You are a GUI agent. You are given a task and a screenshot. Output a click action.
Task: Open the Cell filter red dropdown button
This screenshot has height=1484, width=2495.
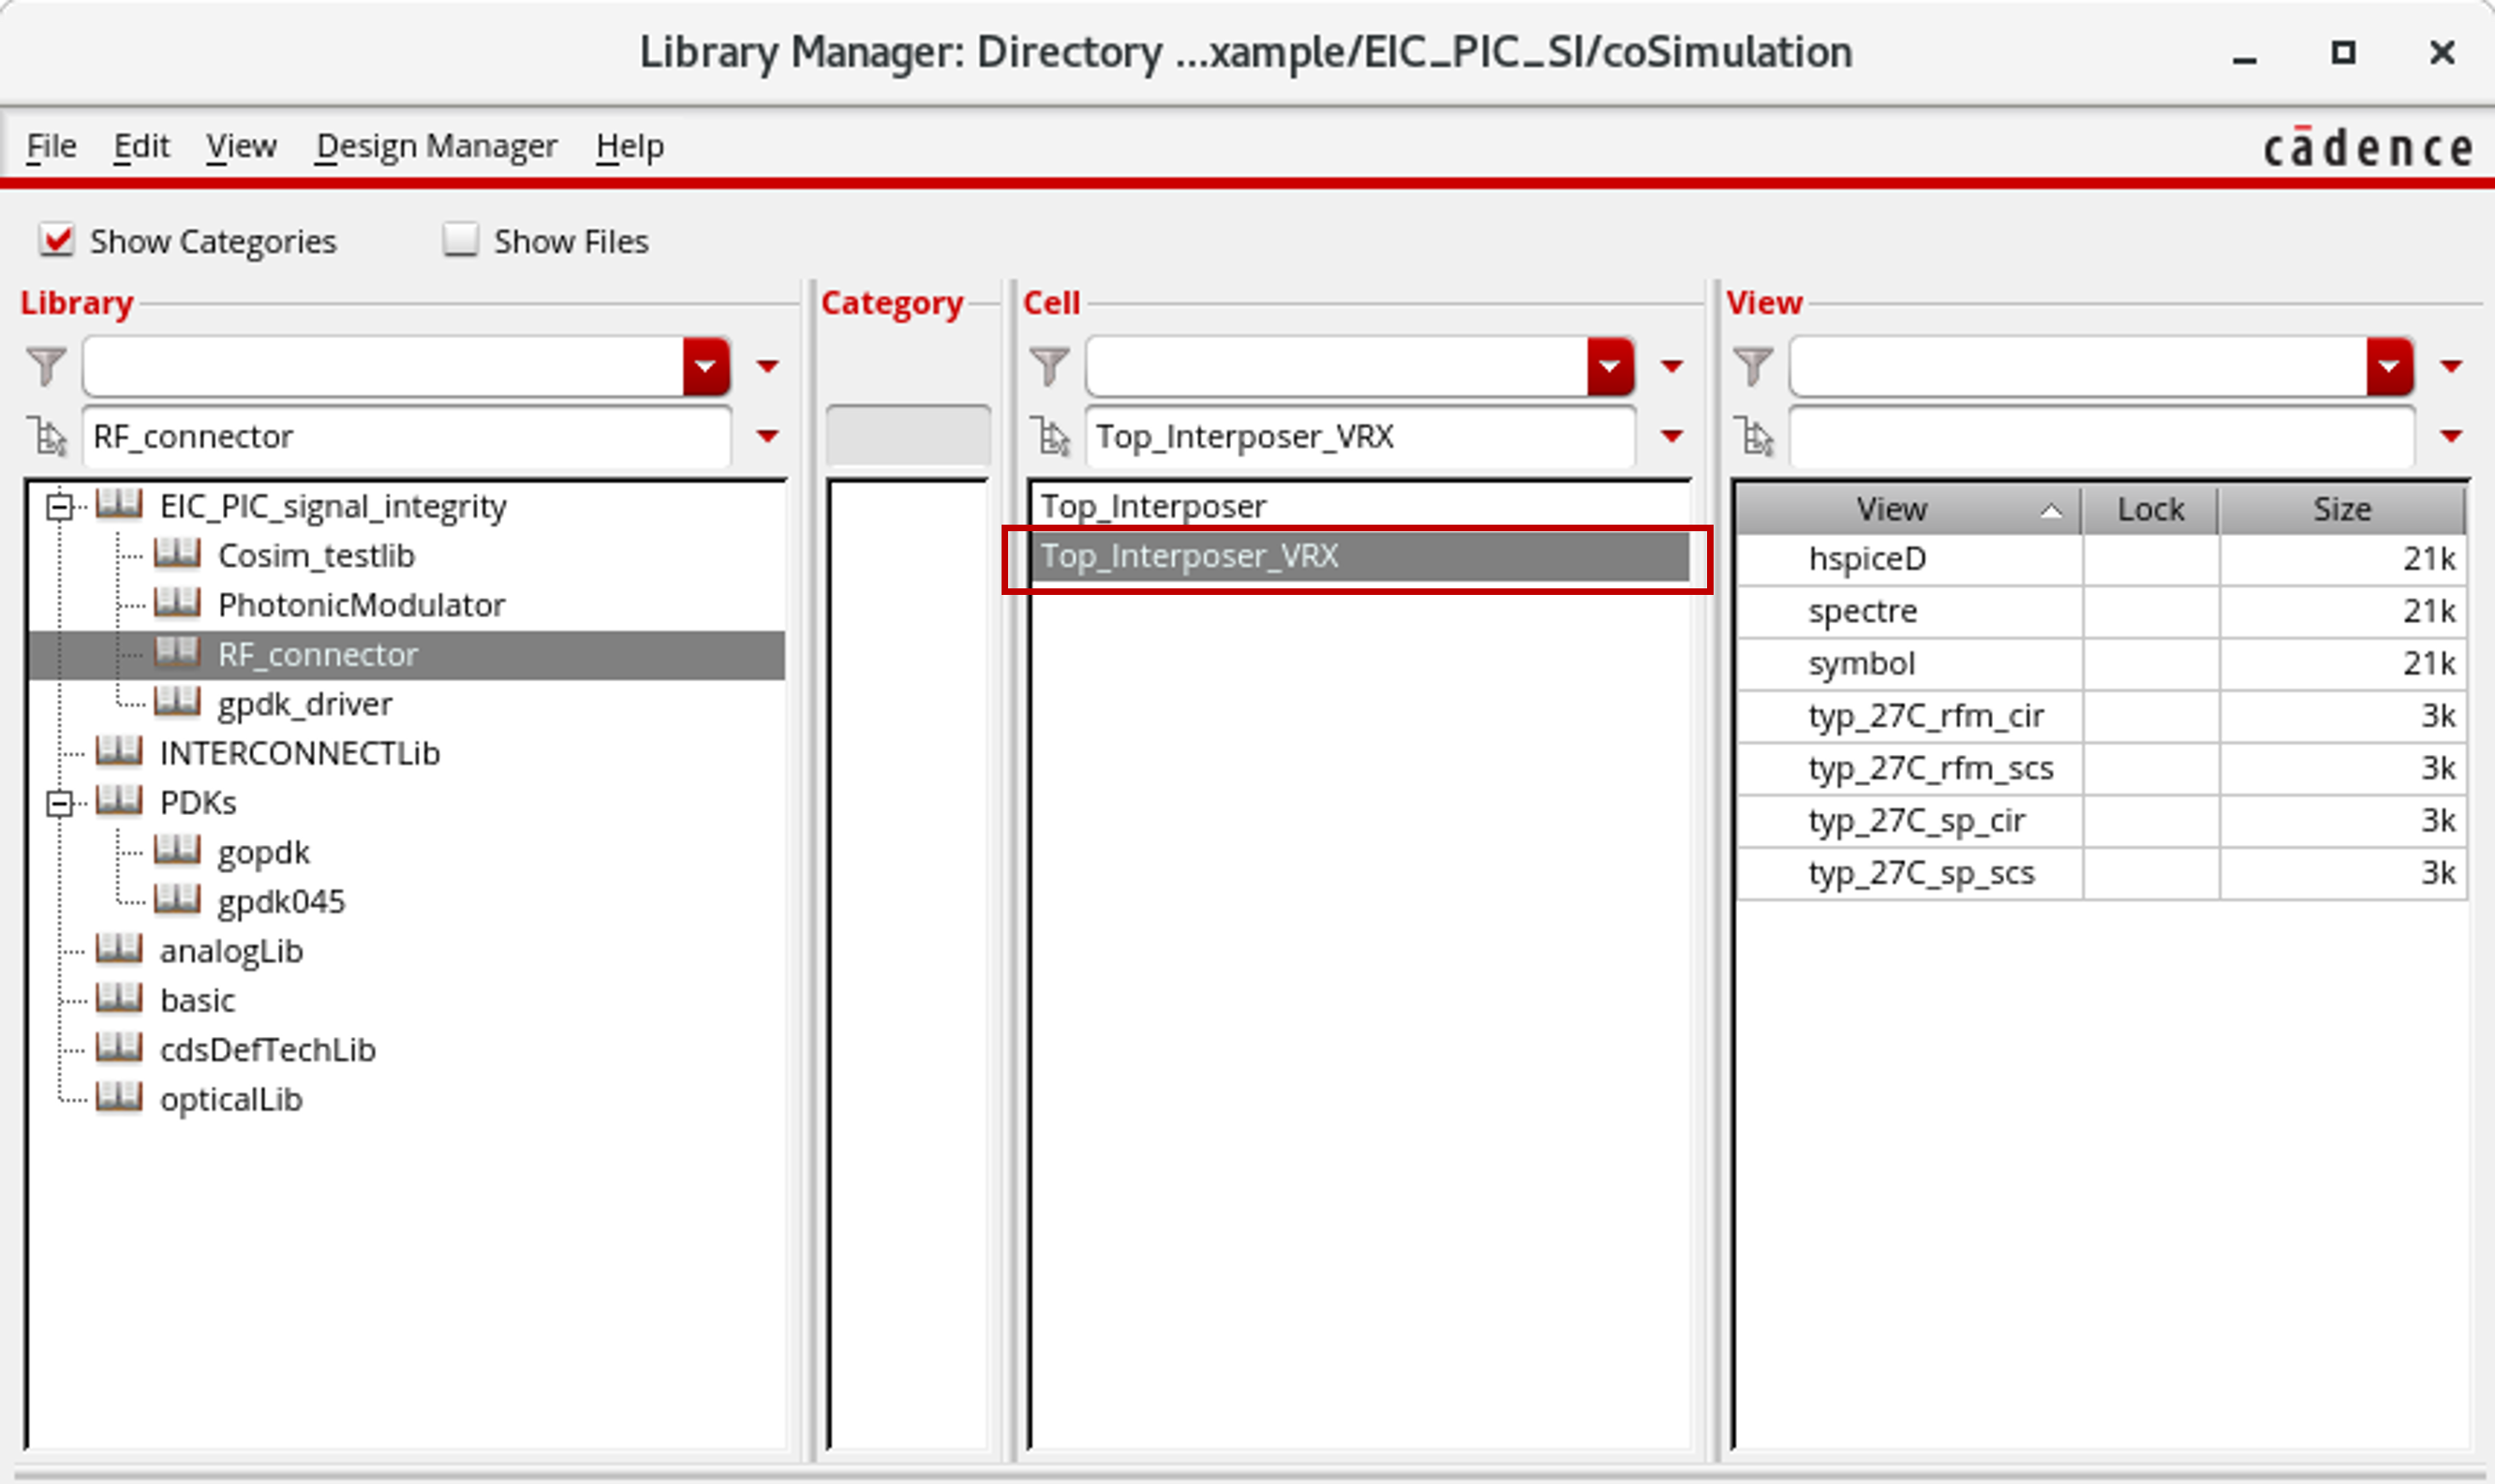click(1610, 366)
